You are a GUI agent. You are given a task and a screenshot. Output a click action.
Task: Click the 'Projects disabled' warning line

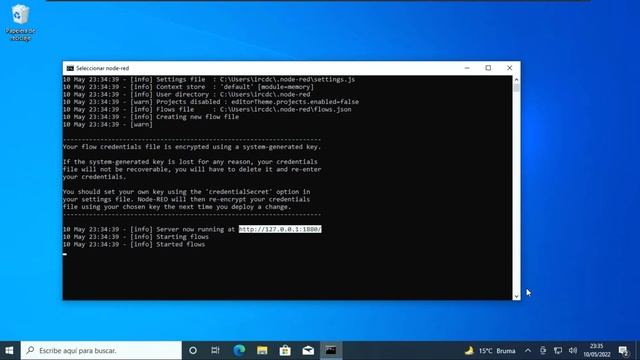(211, 102)
